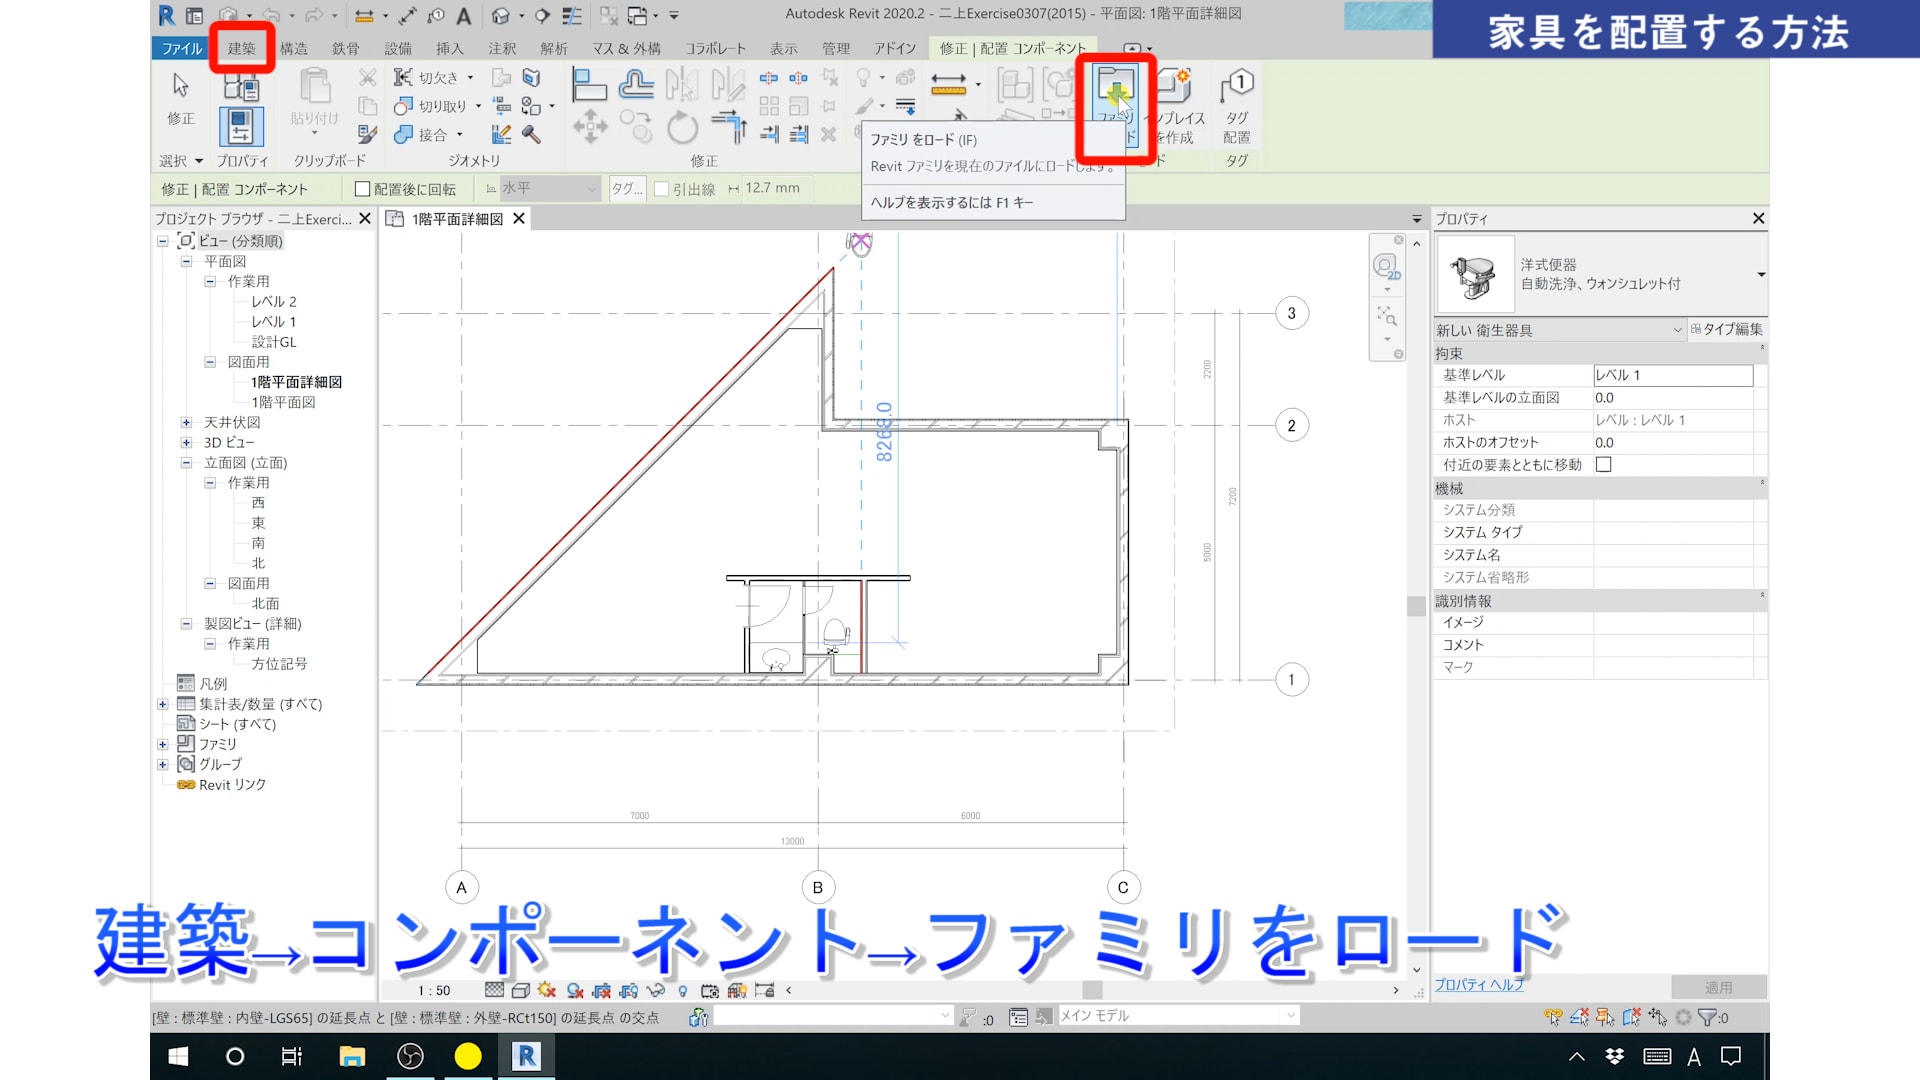The width and height of the screenshot is (1920, 1080).
Task: Switch to the Insert (挿入) ribbon tab
Action: point(449,48)
